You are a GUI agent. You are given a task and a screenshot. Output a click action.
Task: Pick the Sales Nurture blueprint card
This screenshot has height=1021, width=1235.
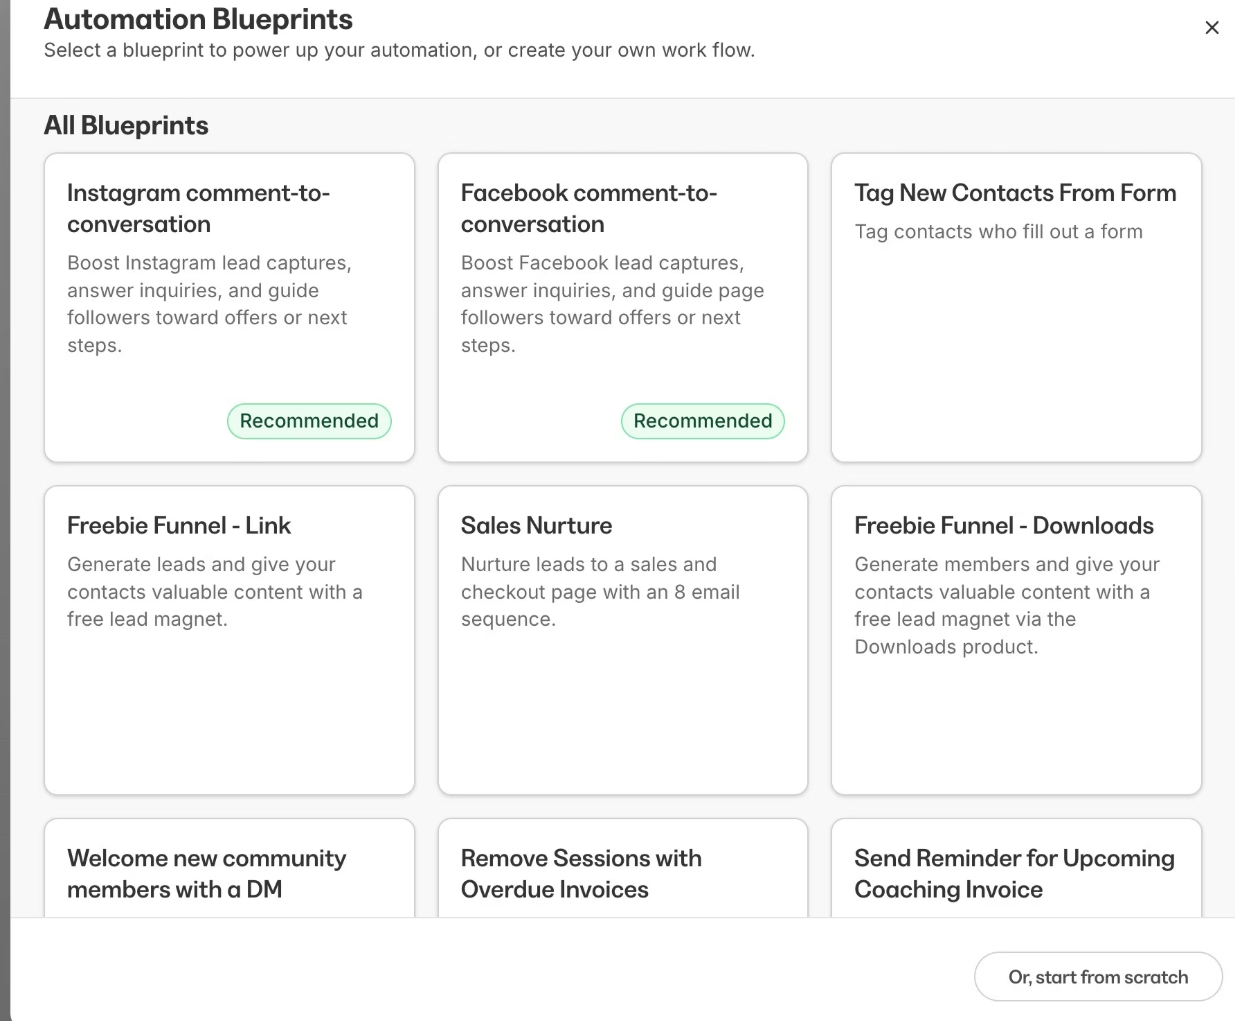(x=623, y=640)
